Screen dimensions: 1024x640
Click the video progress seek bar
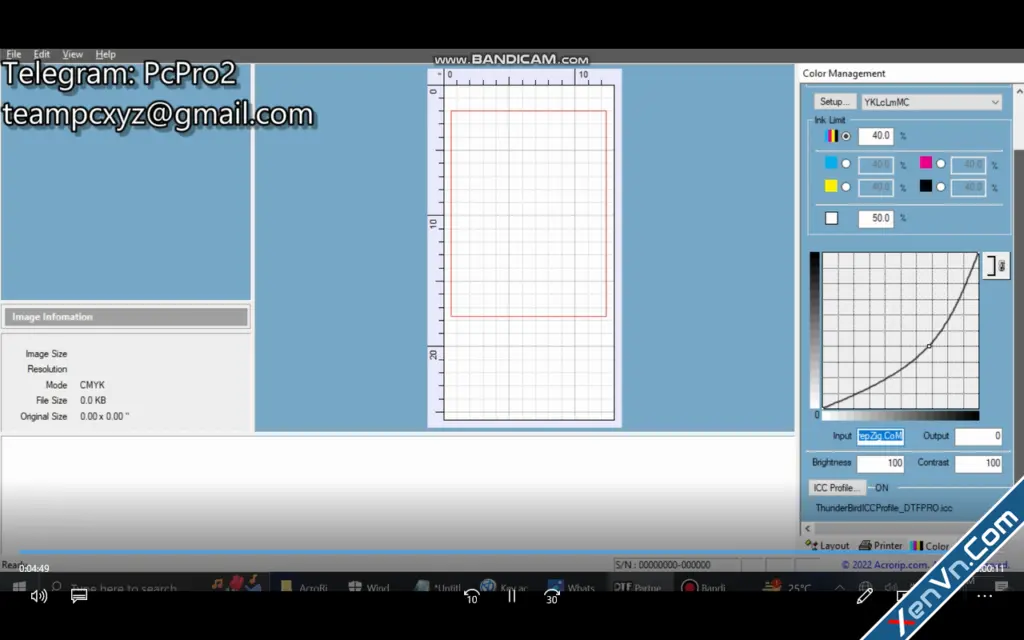pos(512,552)
